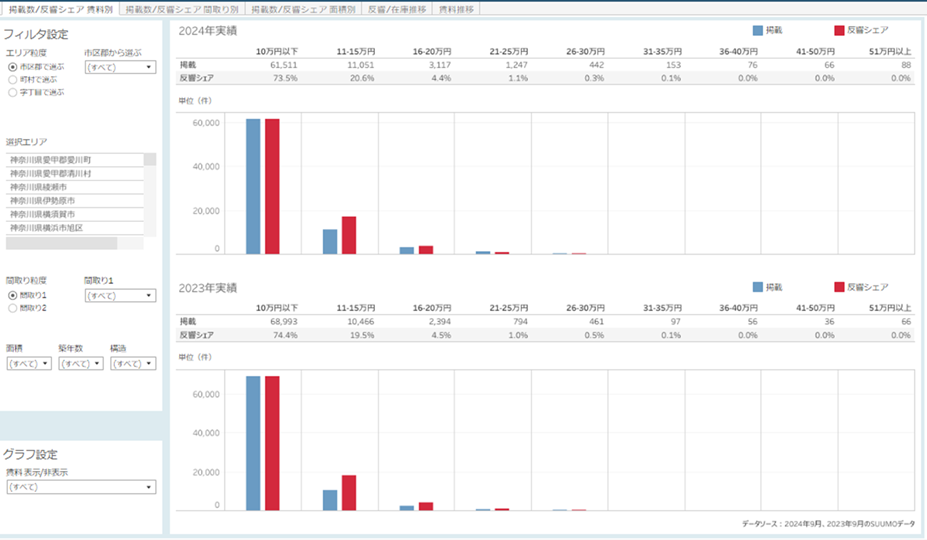The height and width of the screenshot is (540, 927).
Task: Click the red 反響シェア legend swatch for 2024
Action: [x=839, y=30]
